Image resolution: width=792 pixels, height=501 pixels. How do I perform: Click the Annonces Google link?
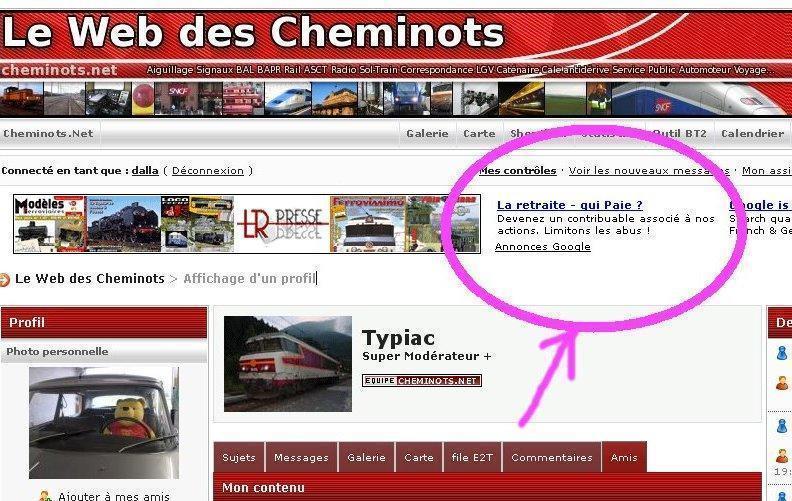(x=542, y=246)
